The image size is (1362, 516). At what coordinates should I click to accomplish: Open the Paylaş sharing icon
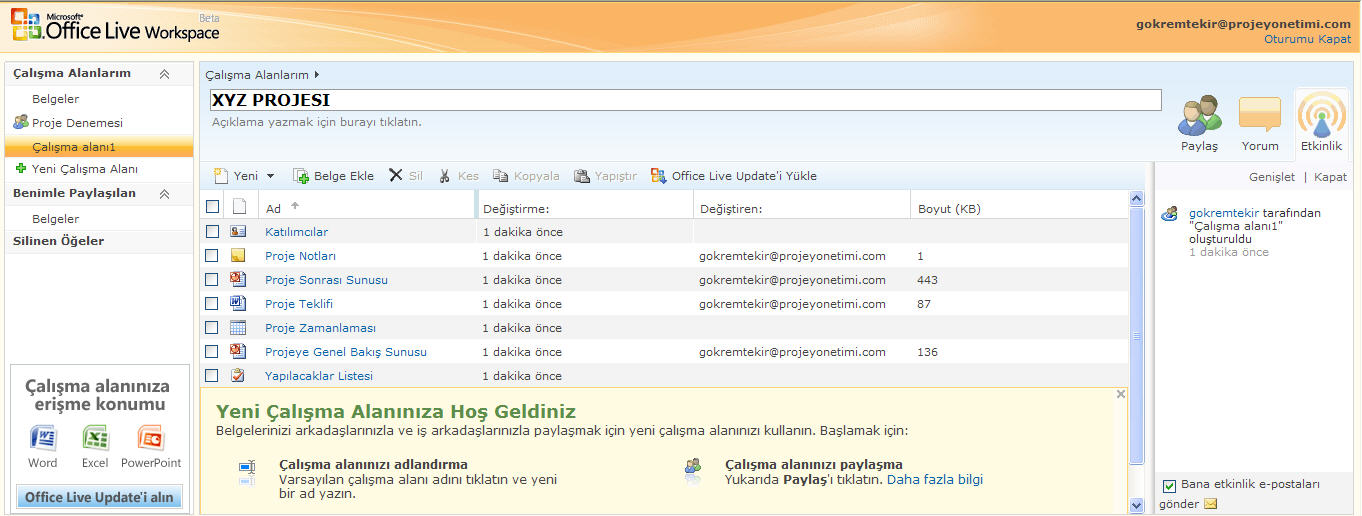pos(1199,116)
